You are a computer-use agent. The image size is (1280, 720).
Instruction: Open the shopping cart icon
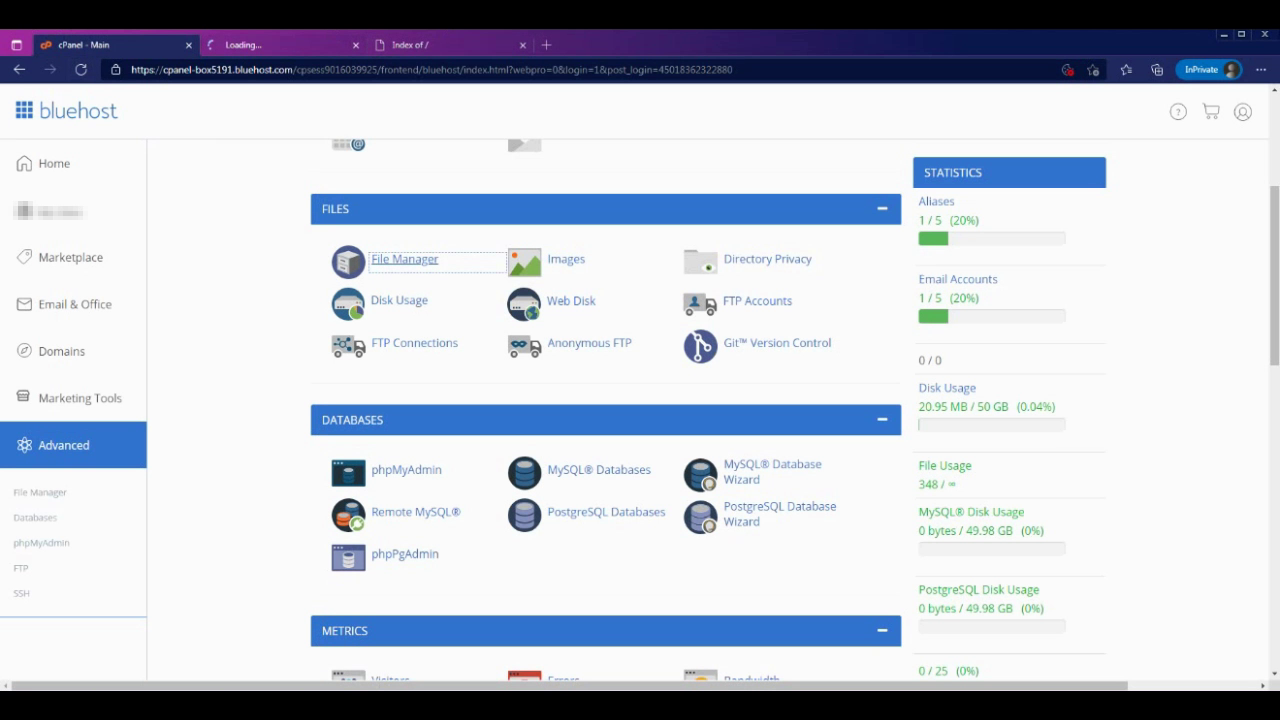pos(1211,112)
